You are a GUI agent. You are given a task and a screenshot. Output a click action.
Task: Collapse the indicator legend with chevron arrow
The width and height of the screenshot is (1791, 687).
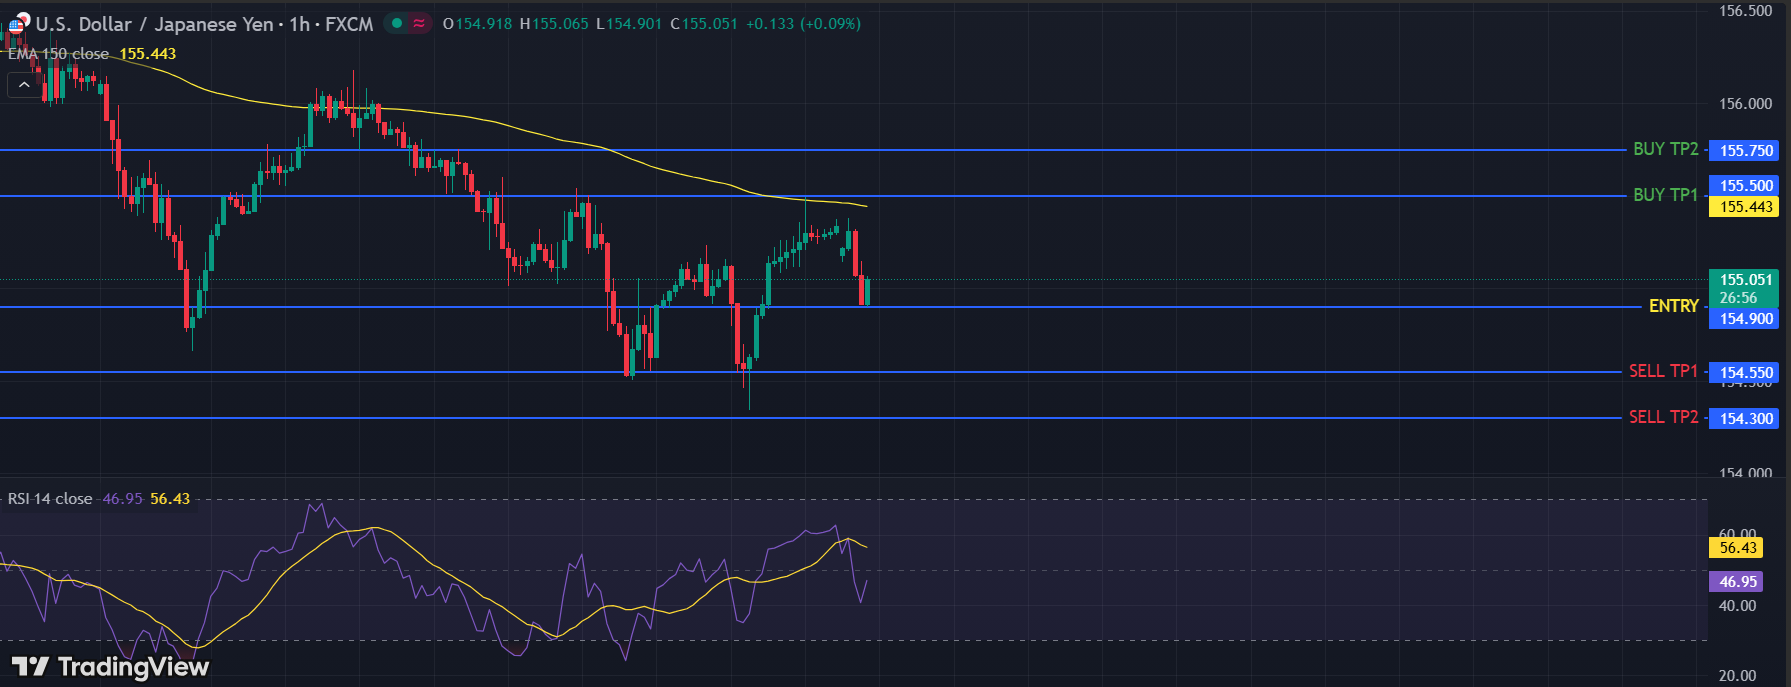click(x=24, y=85)
